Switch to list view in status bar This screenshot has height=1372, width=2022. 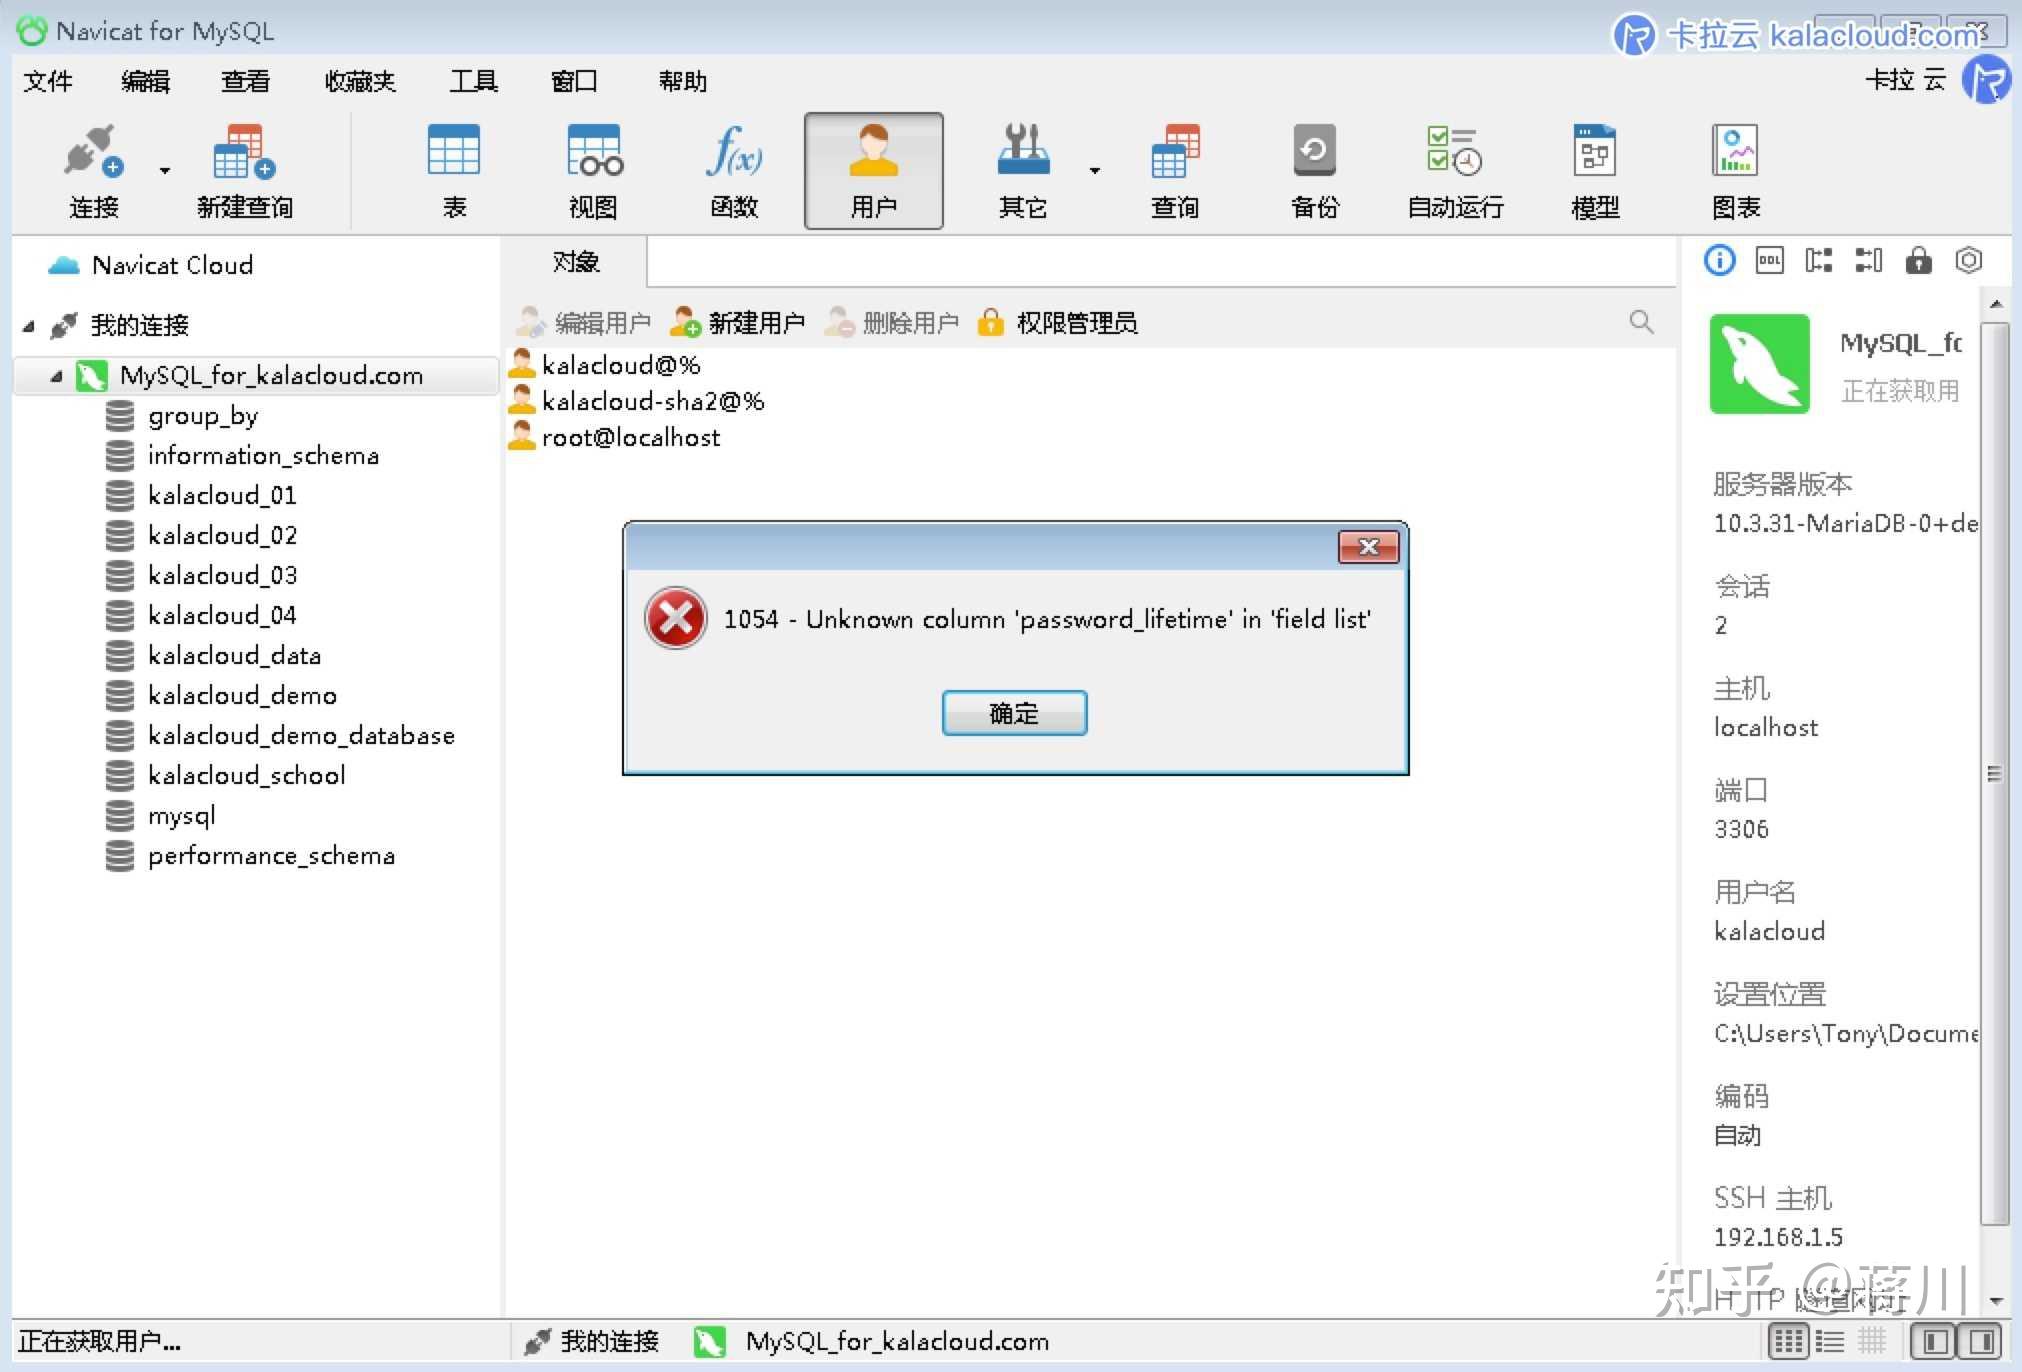coord(1830,1341)
